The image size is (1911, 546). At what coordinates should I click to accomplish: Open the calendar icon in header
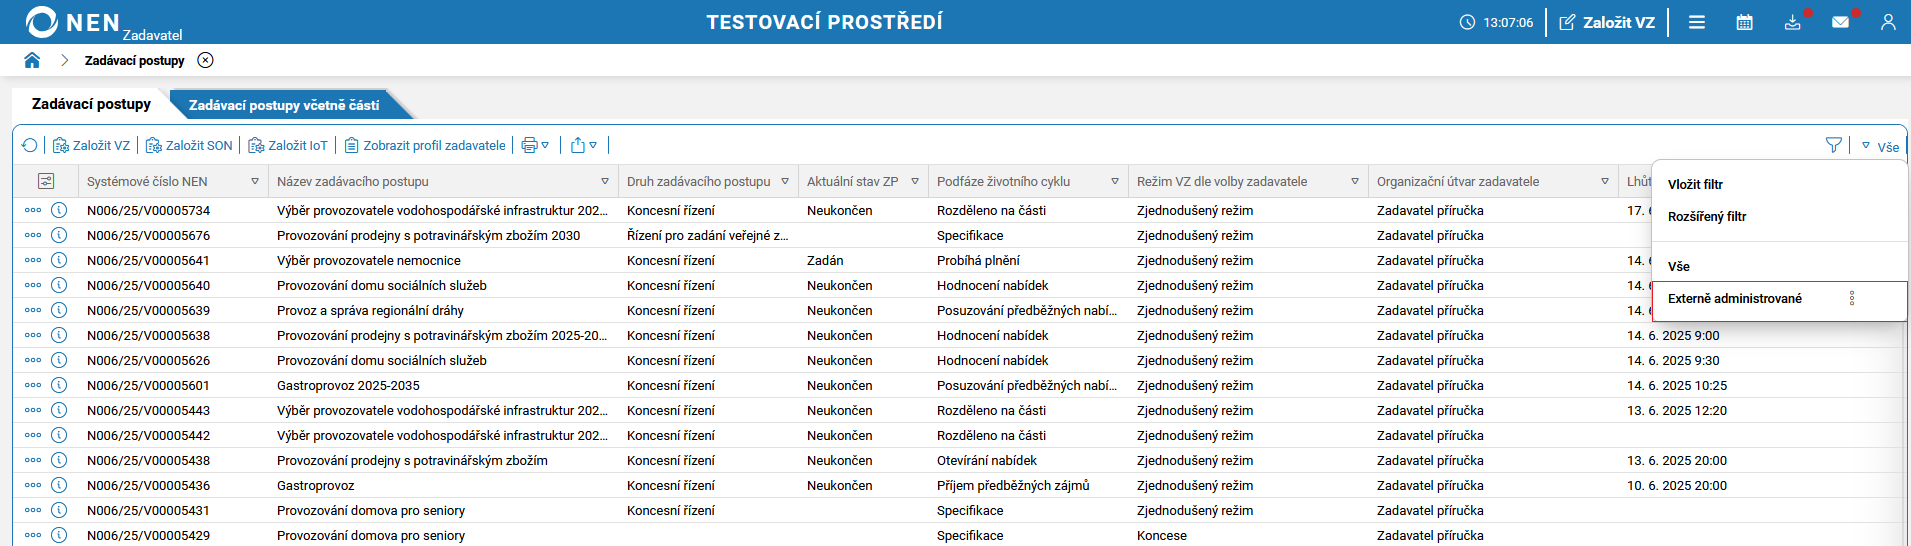coord(1745,22)
